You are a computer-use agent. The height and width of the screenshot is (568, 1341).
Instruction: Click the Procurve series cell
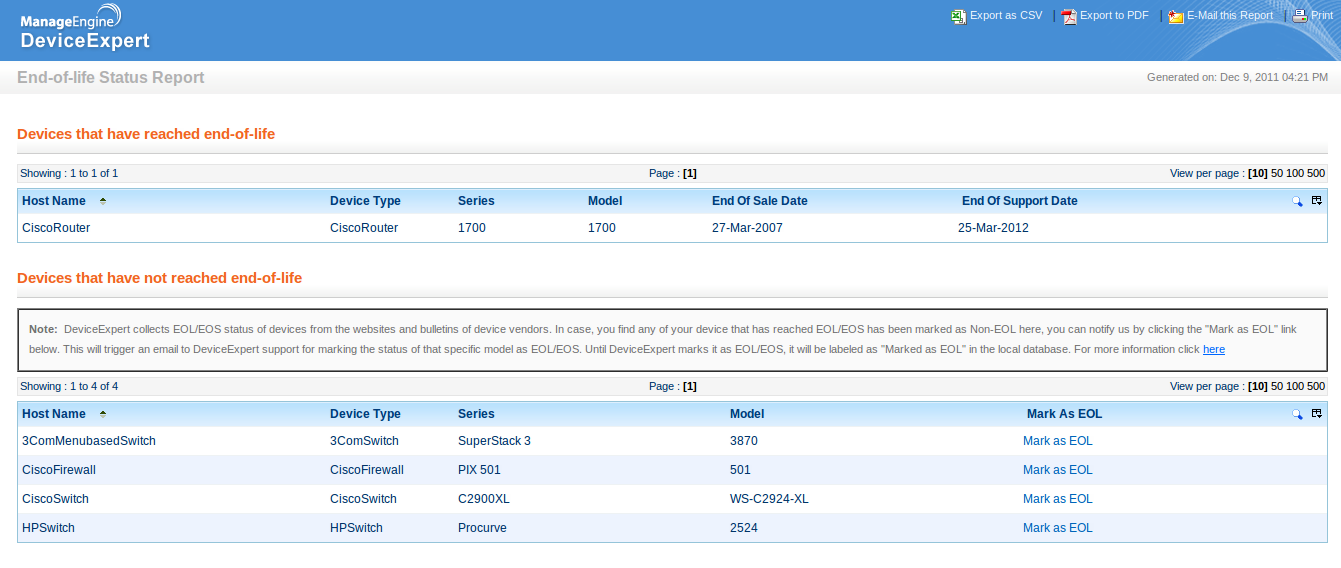[482, 528]
